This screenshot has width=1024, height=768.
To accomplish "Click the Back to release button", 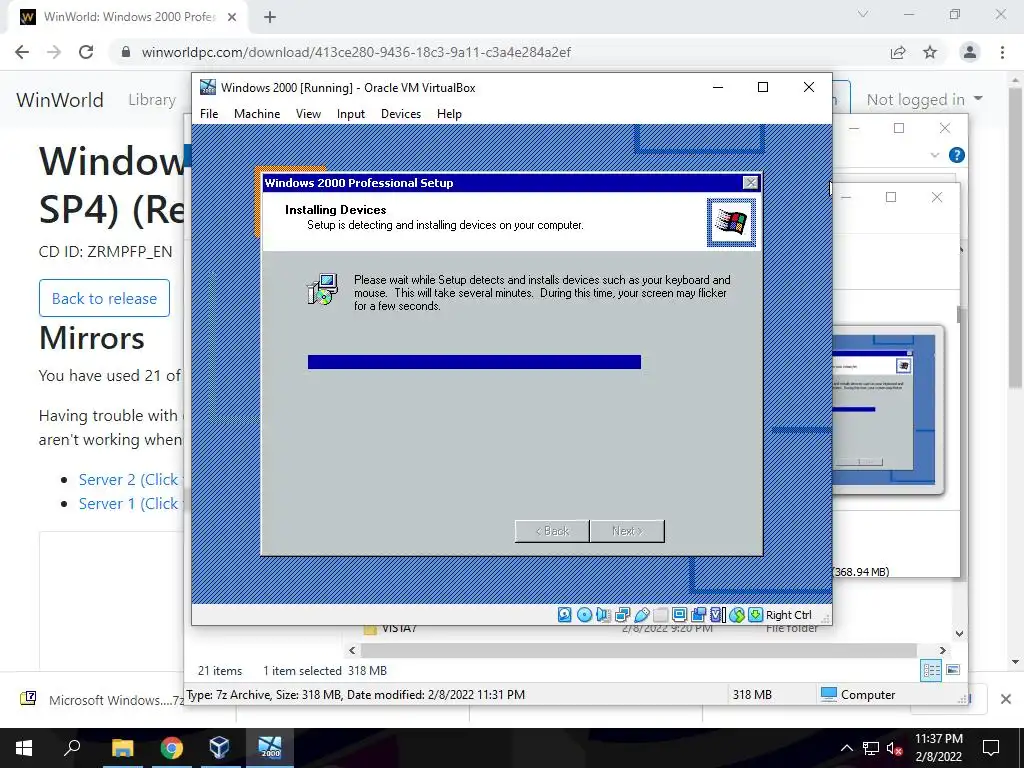I will [104, 298].
